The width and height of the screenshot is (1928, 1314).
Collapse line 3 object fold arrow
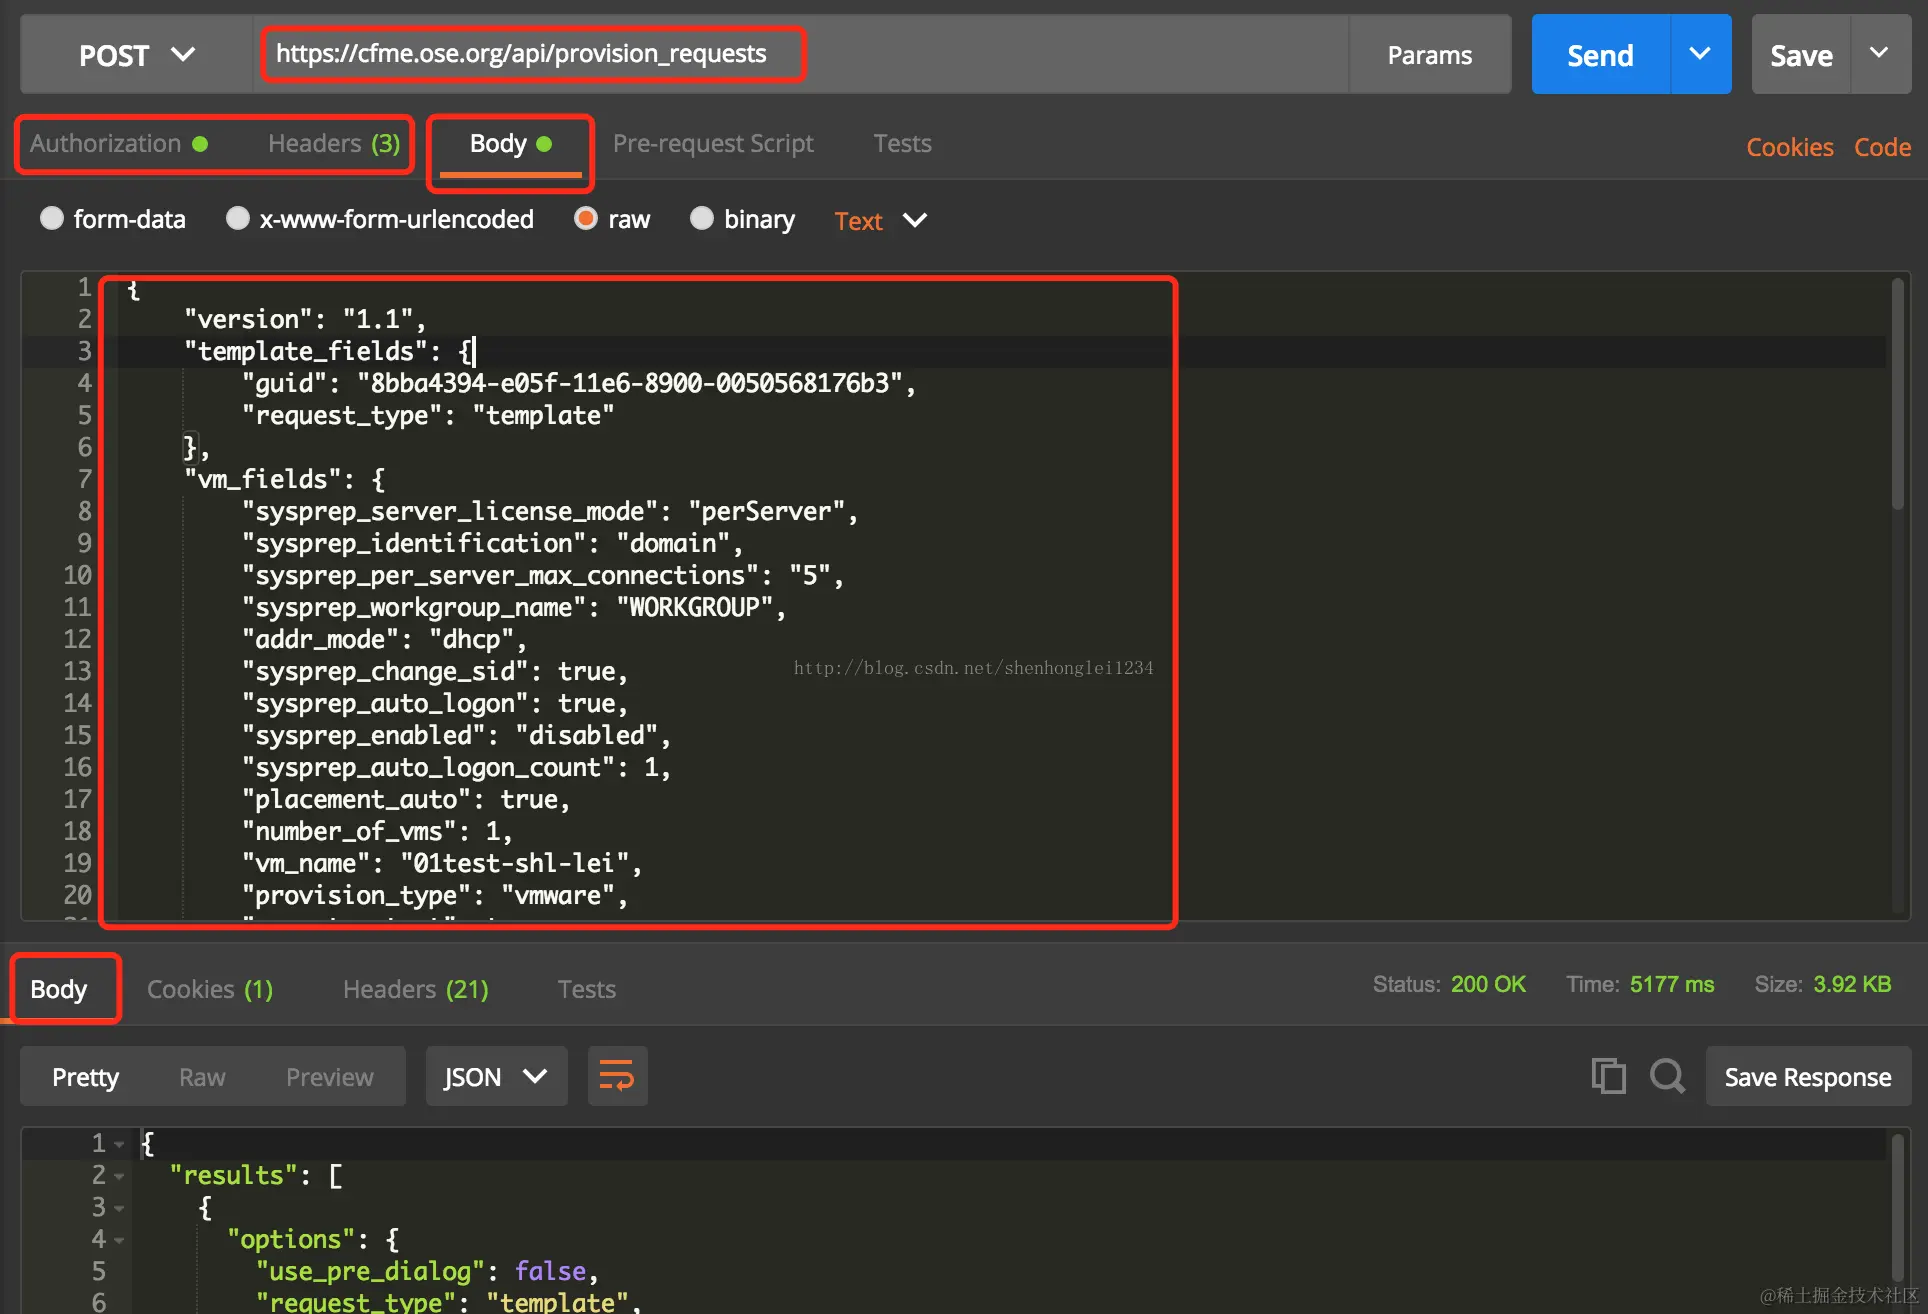(119, 1208)
